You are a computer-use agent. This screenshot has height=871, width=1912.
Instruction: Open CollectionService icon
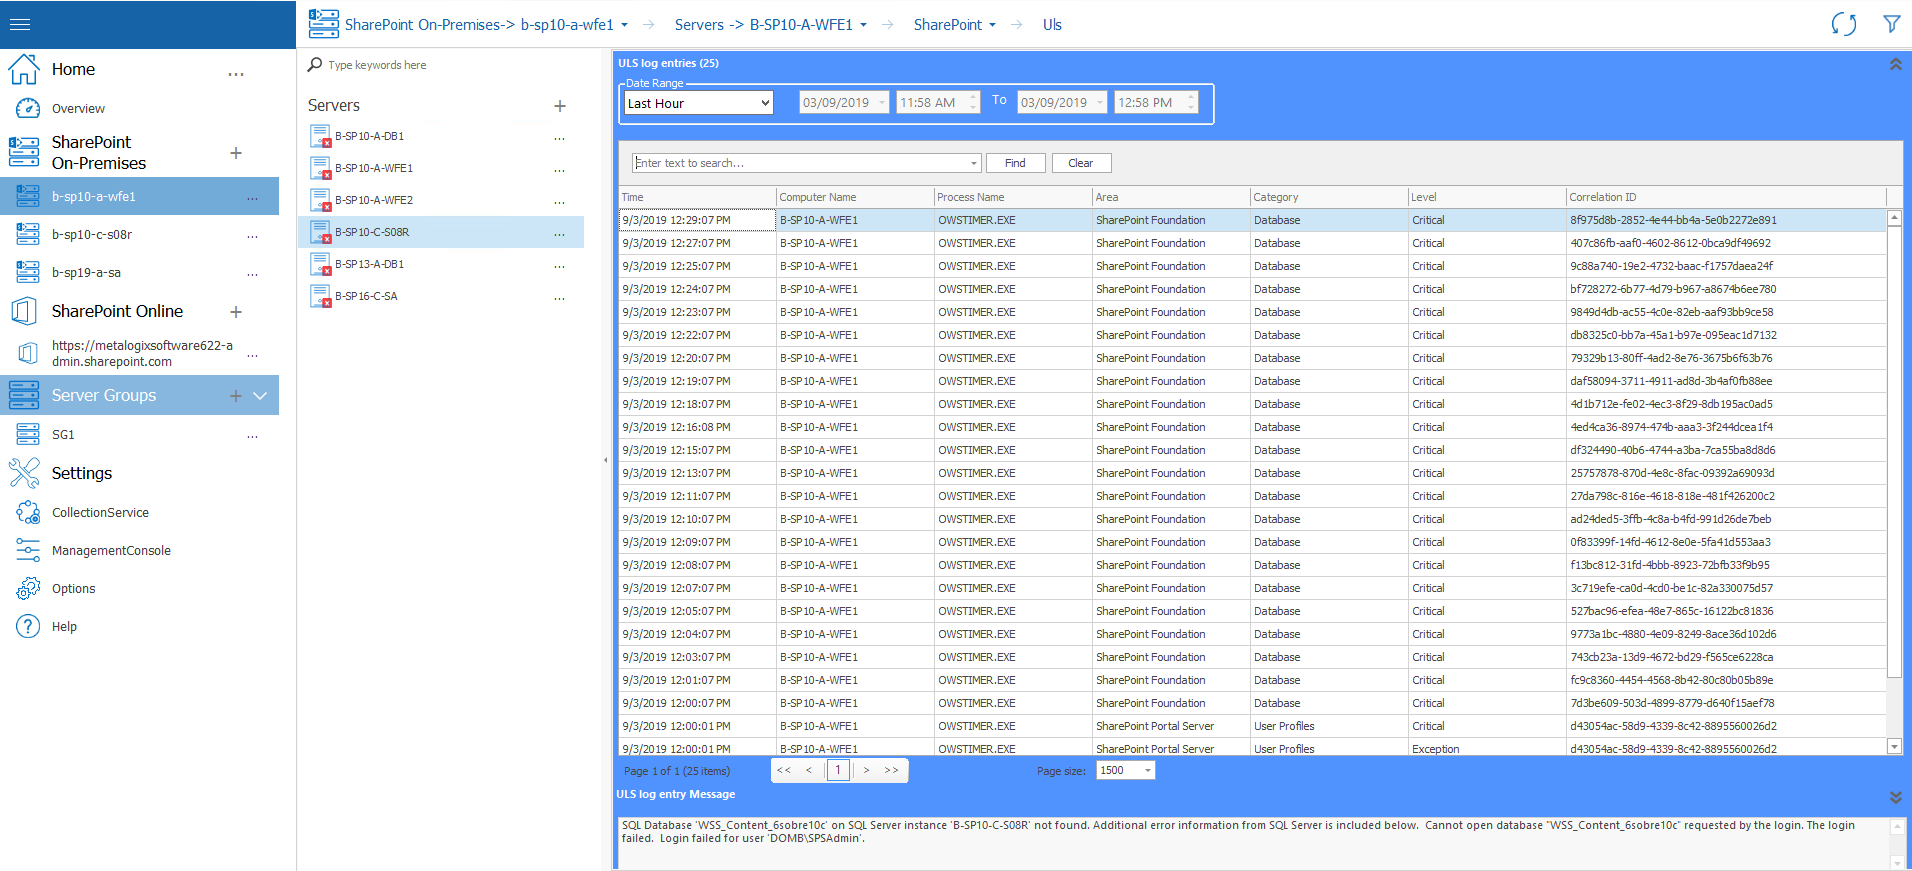coord(28,512)
